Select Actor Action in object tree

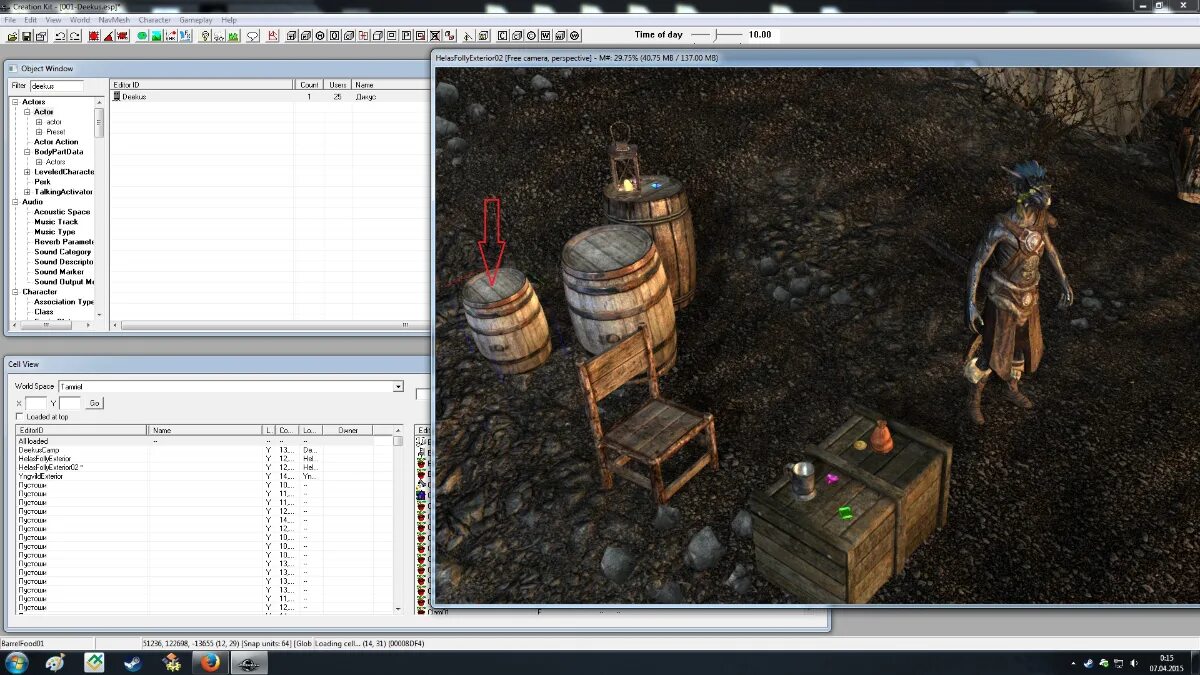pos(56,142)
